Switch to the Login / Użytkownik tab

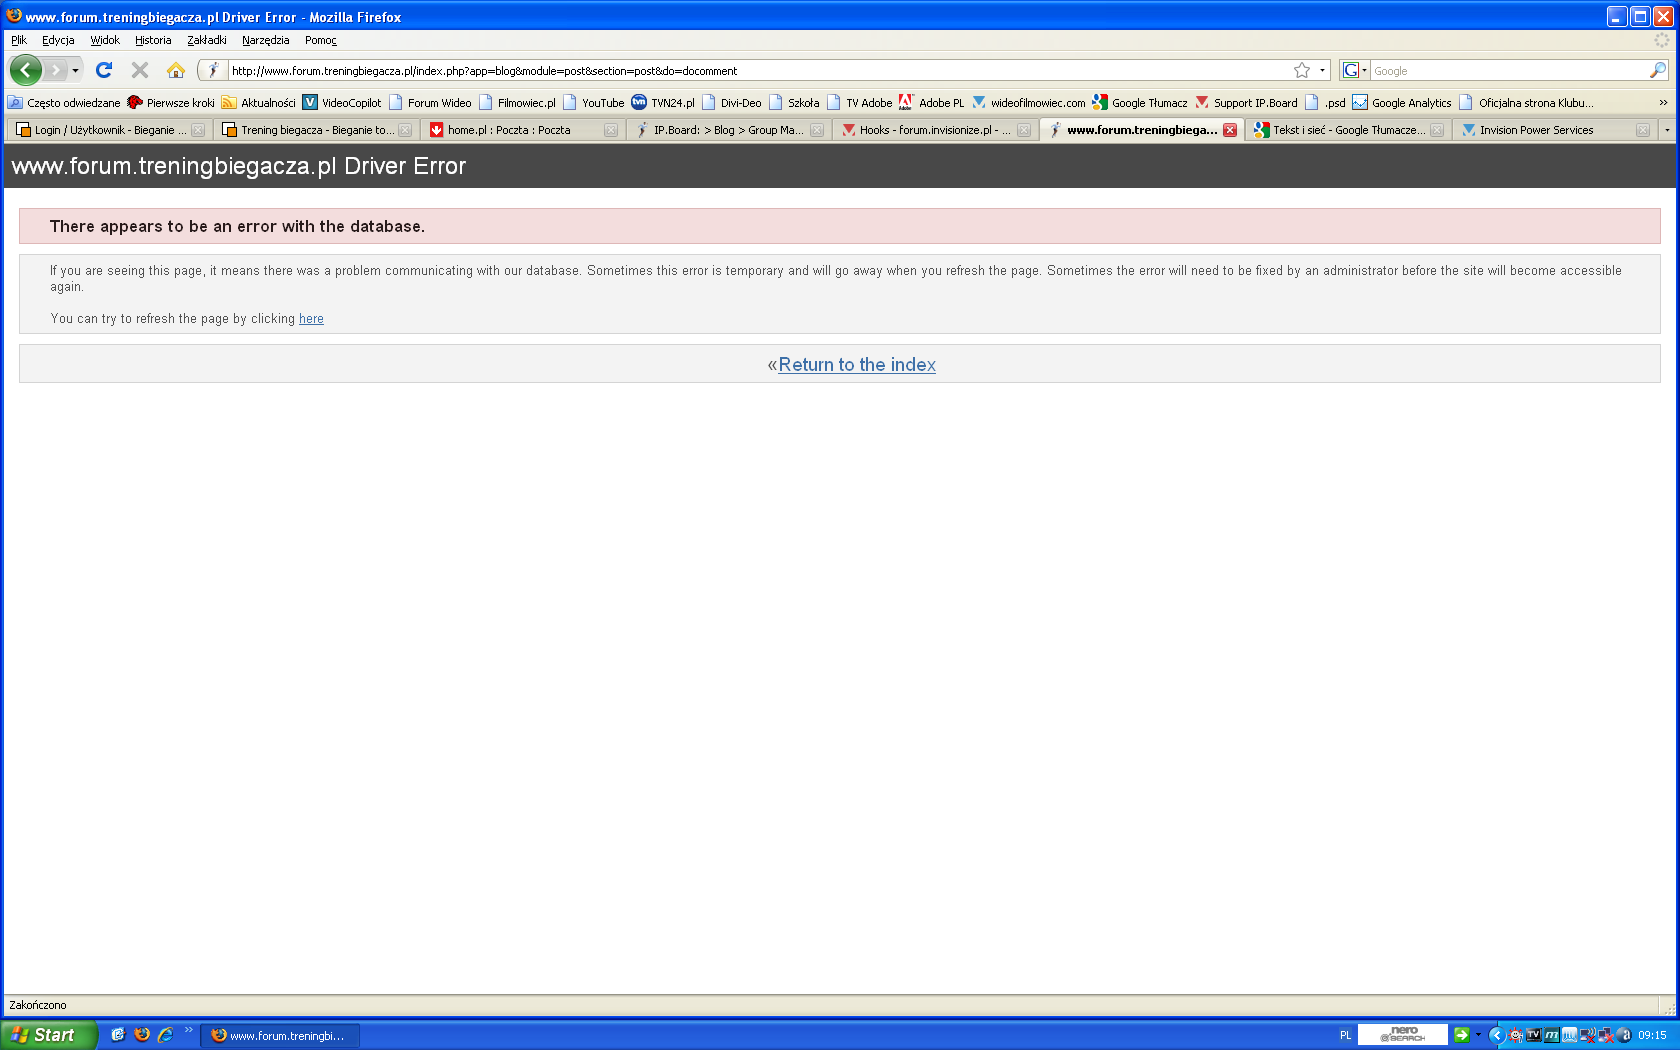[x=110, y=130]
